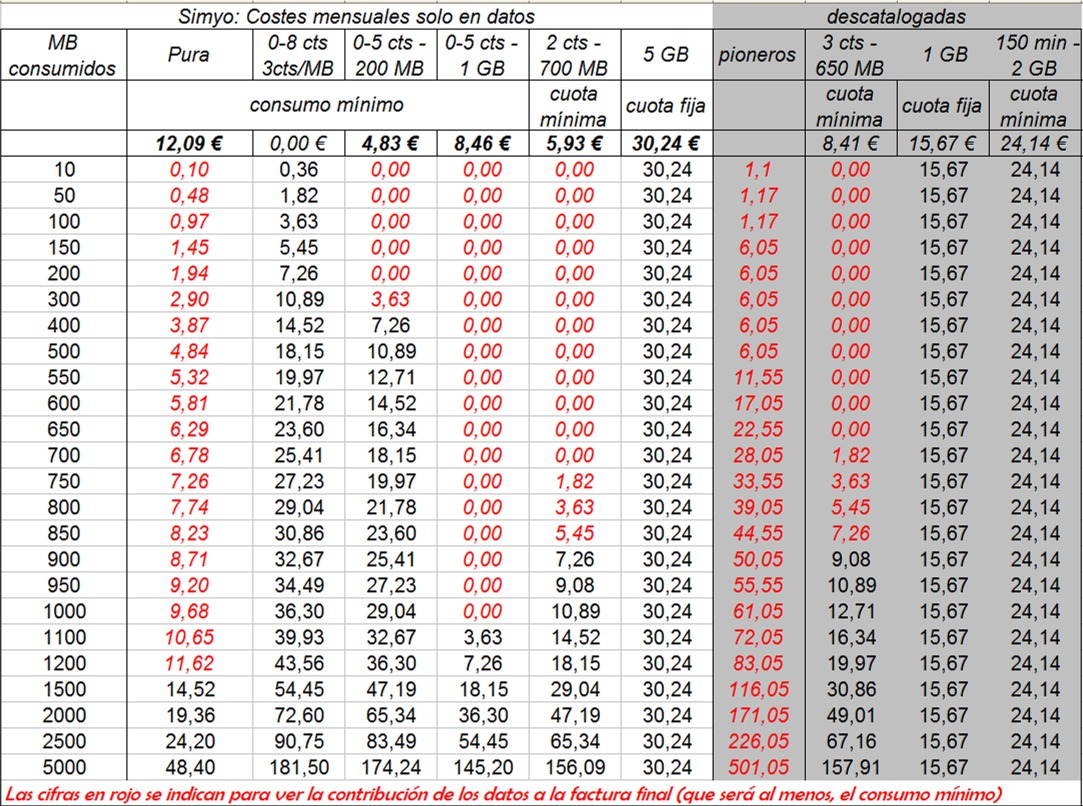Click the 'consumo mínimo' merged cell
The height and width of the screenshot is (806, 1083).
click(x=327, y=105)
